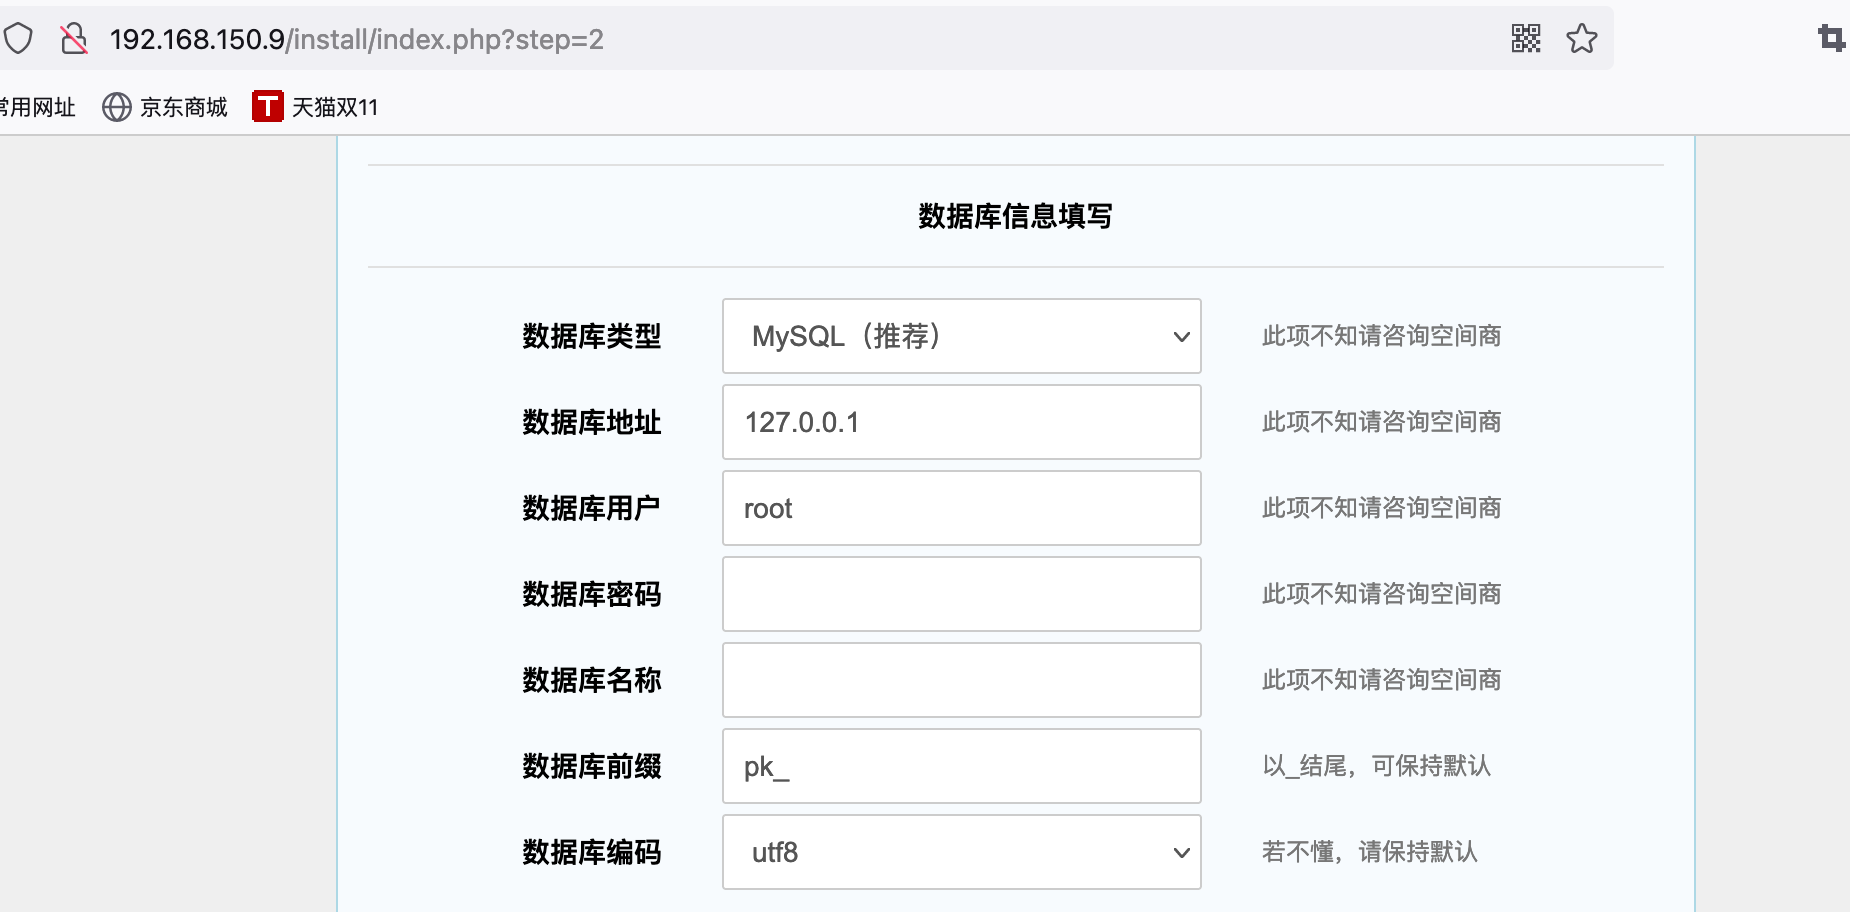
Task: Open the 常用网址 bookmarks folder
Action: 38,107
